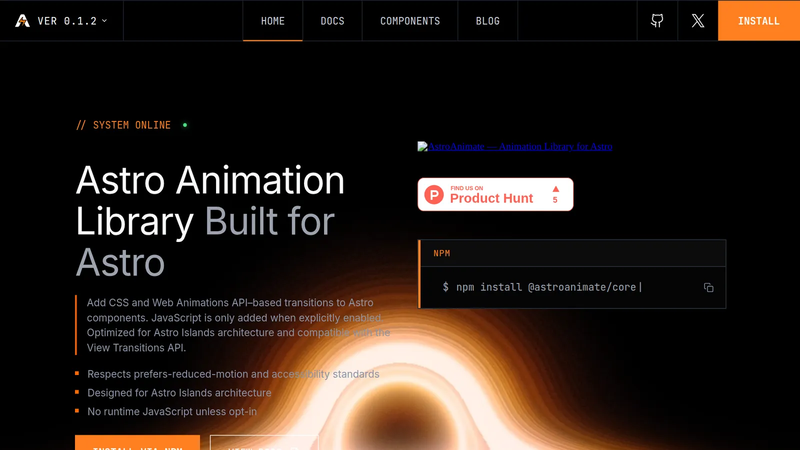Image resolution: width=800 pixels, height=450 pixels.
Task: Go to the HOME tab
Action: point(273,21)
